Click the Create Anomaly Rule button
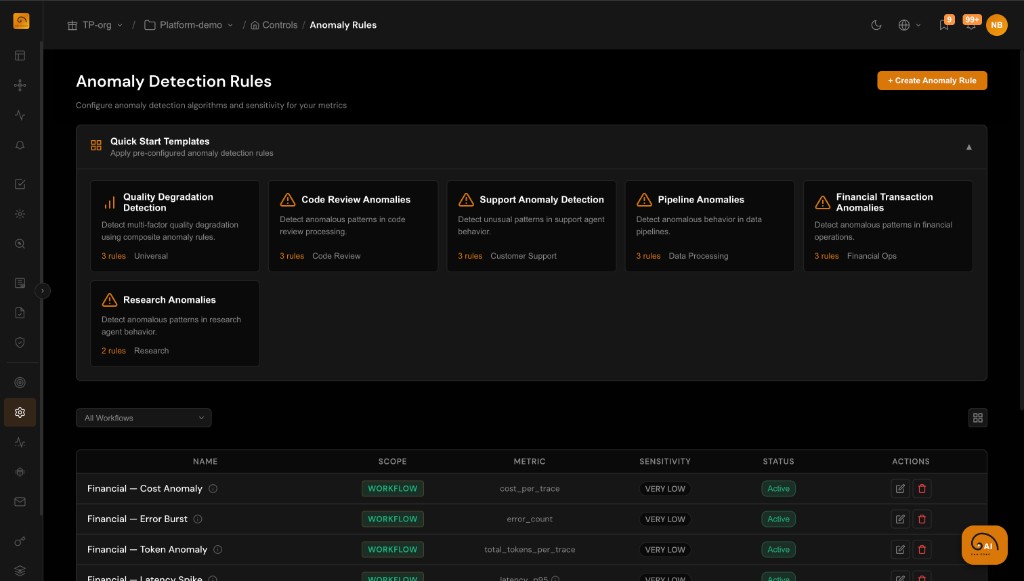 tap(931, 80)
